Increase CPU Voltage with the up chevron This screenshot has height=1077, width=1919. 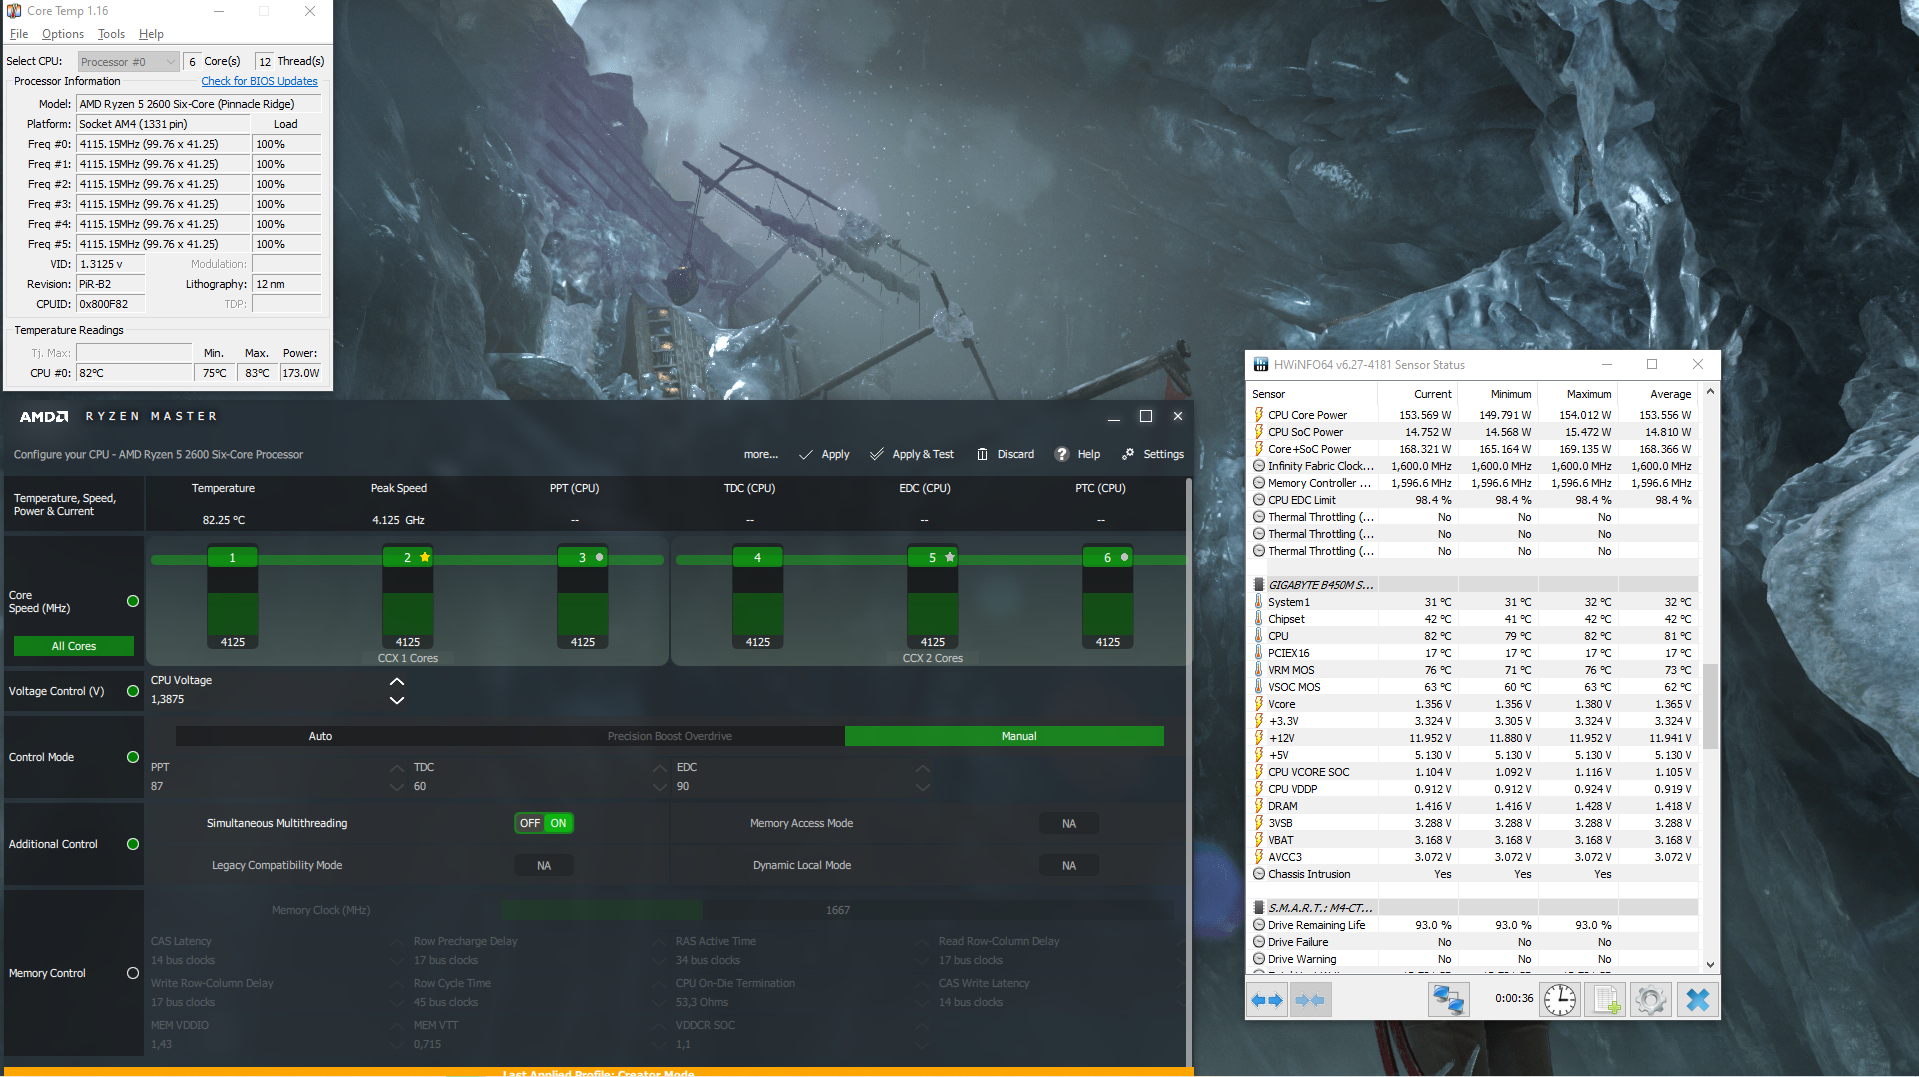coord(397,682)
